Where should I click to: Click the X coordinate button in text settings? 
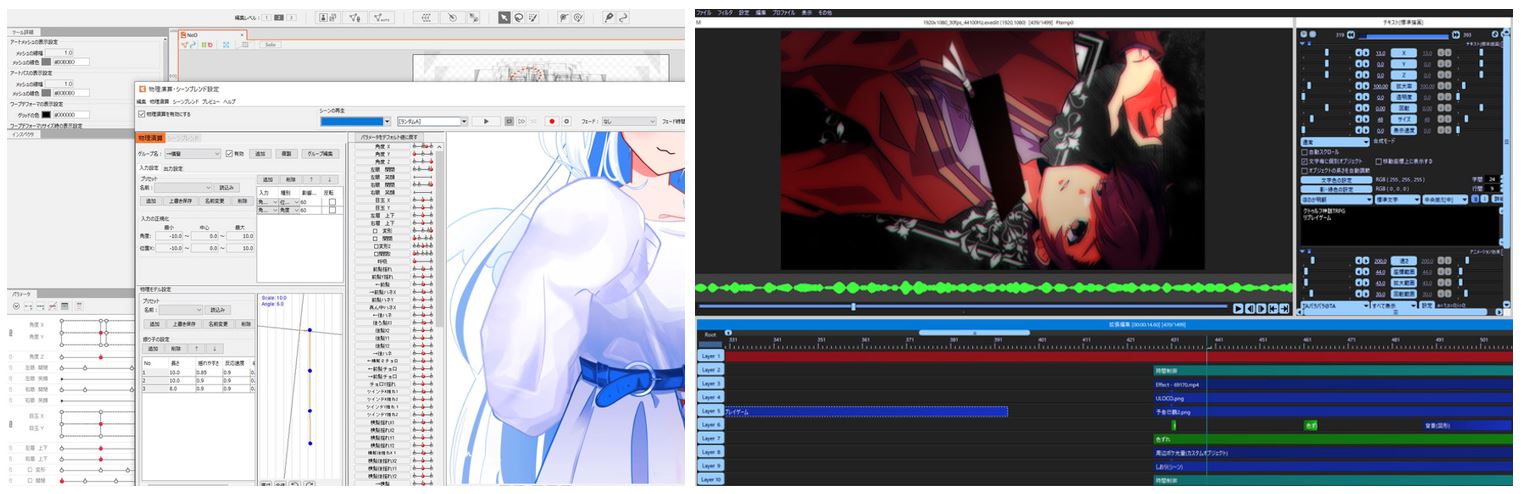point(1404,53)
